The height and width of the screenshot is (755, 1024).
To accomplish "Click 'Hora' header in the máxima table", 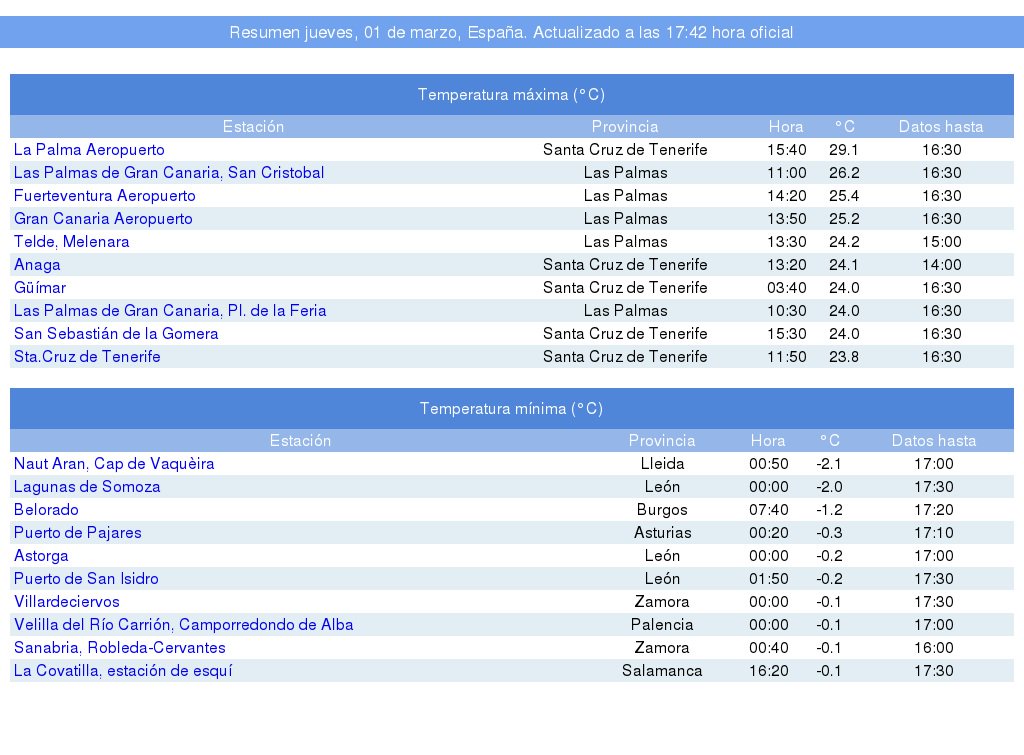I will coord(786,127).
